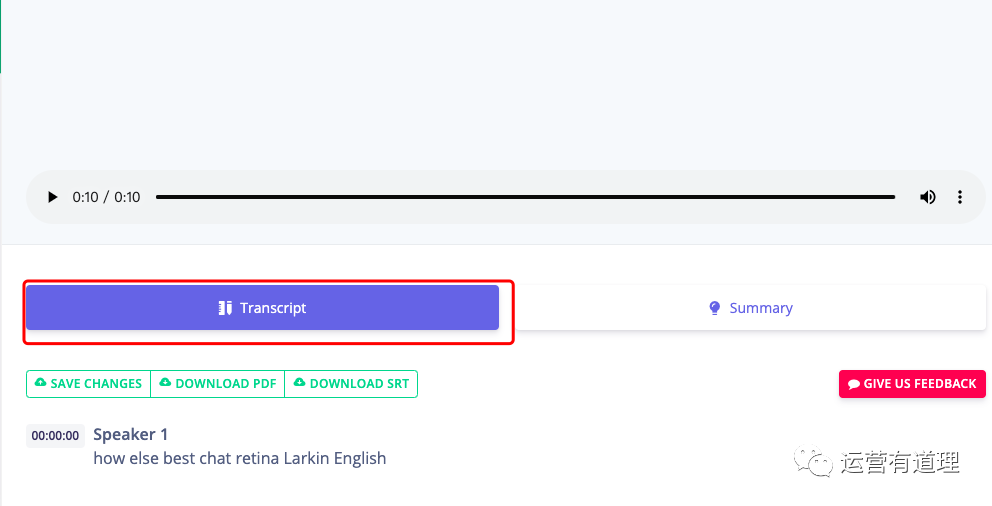The image size is (992, 506).
Task: Jump to the 00:00:00 timestamp
Action: [55, 436]
